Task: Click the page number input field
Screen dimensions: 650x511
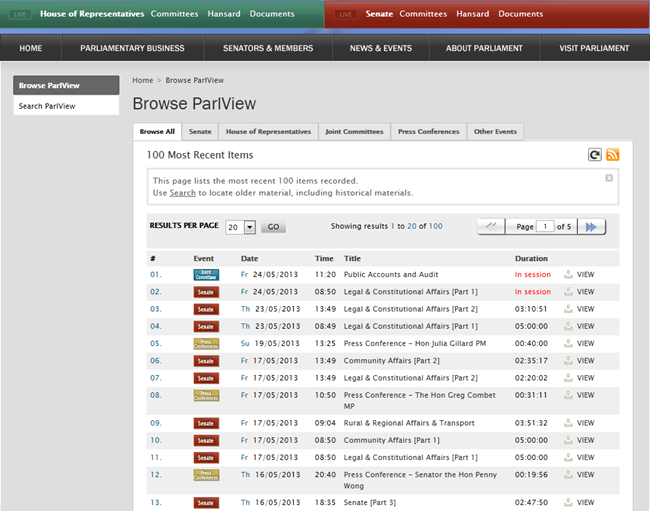Action: point(545,227)
